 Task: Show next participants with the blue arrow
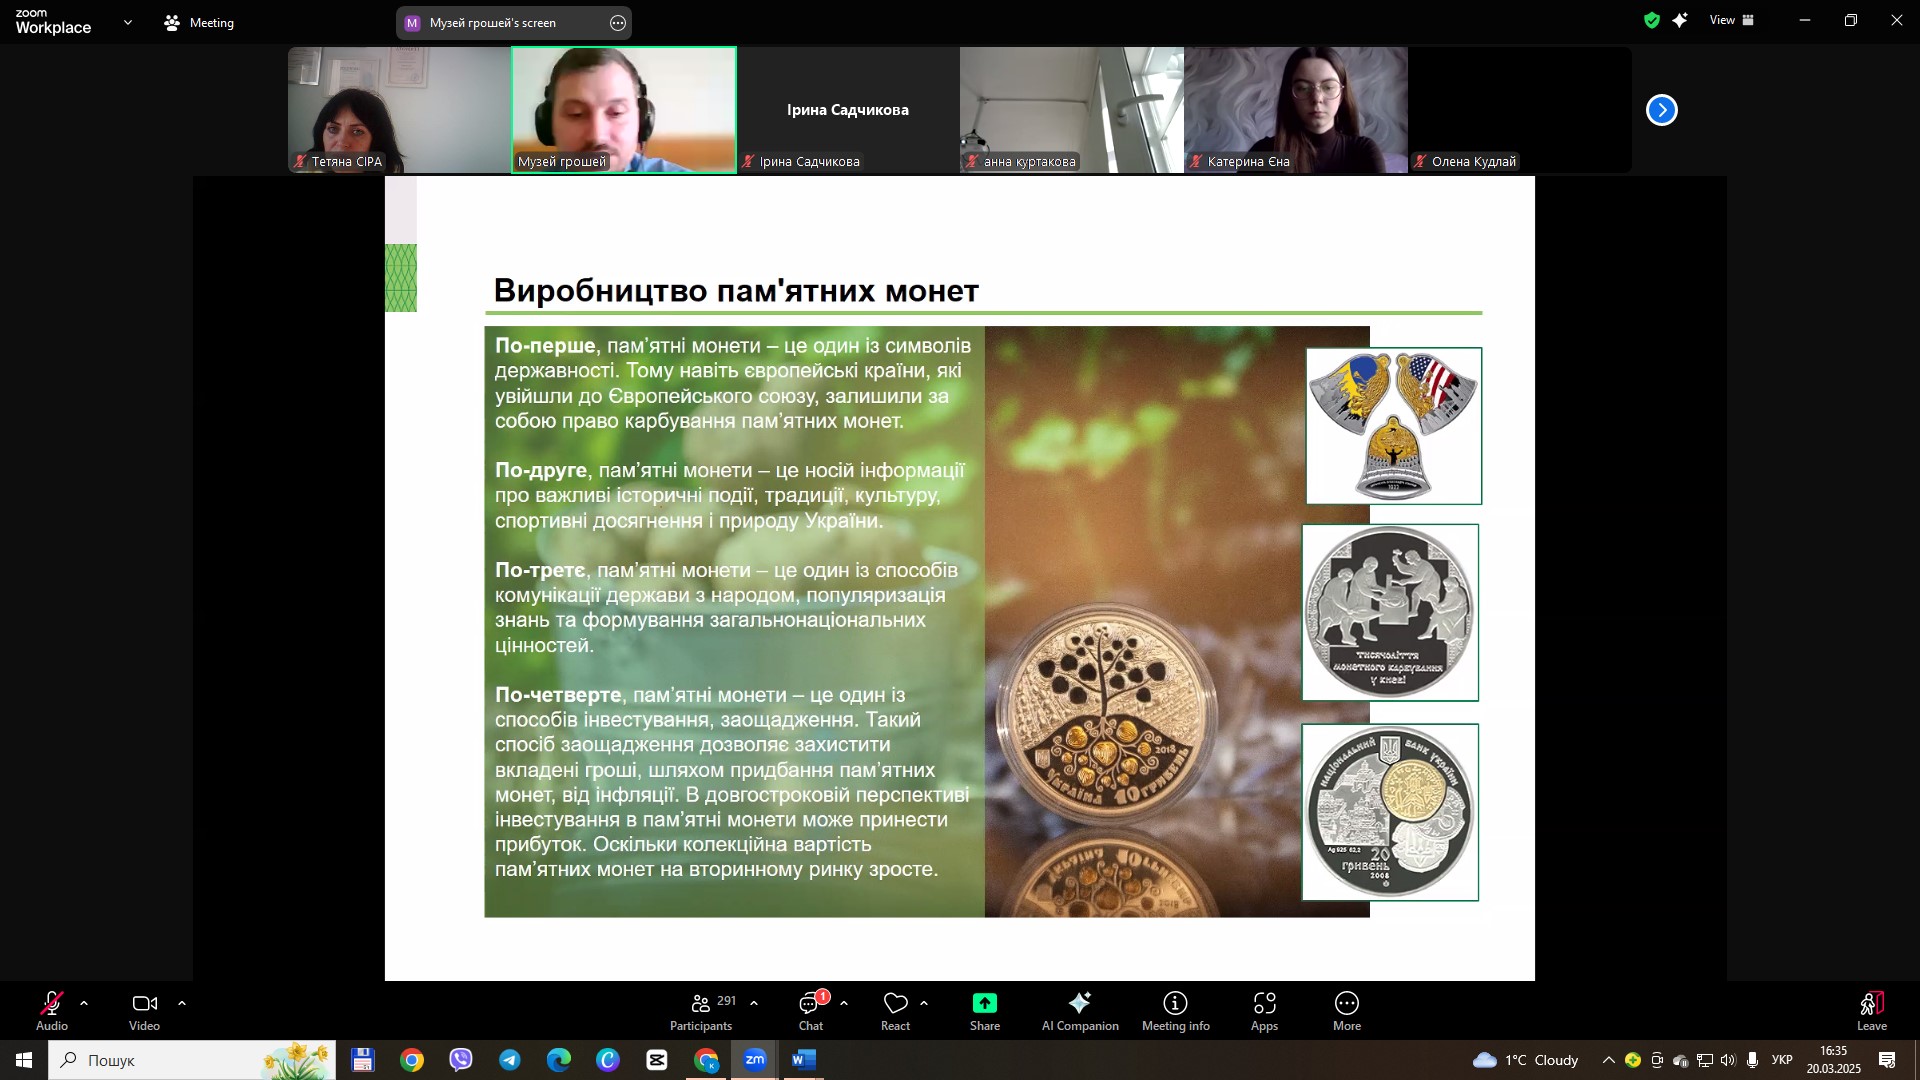[1662, 110]
